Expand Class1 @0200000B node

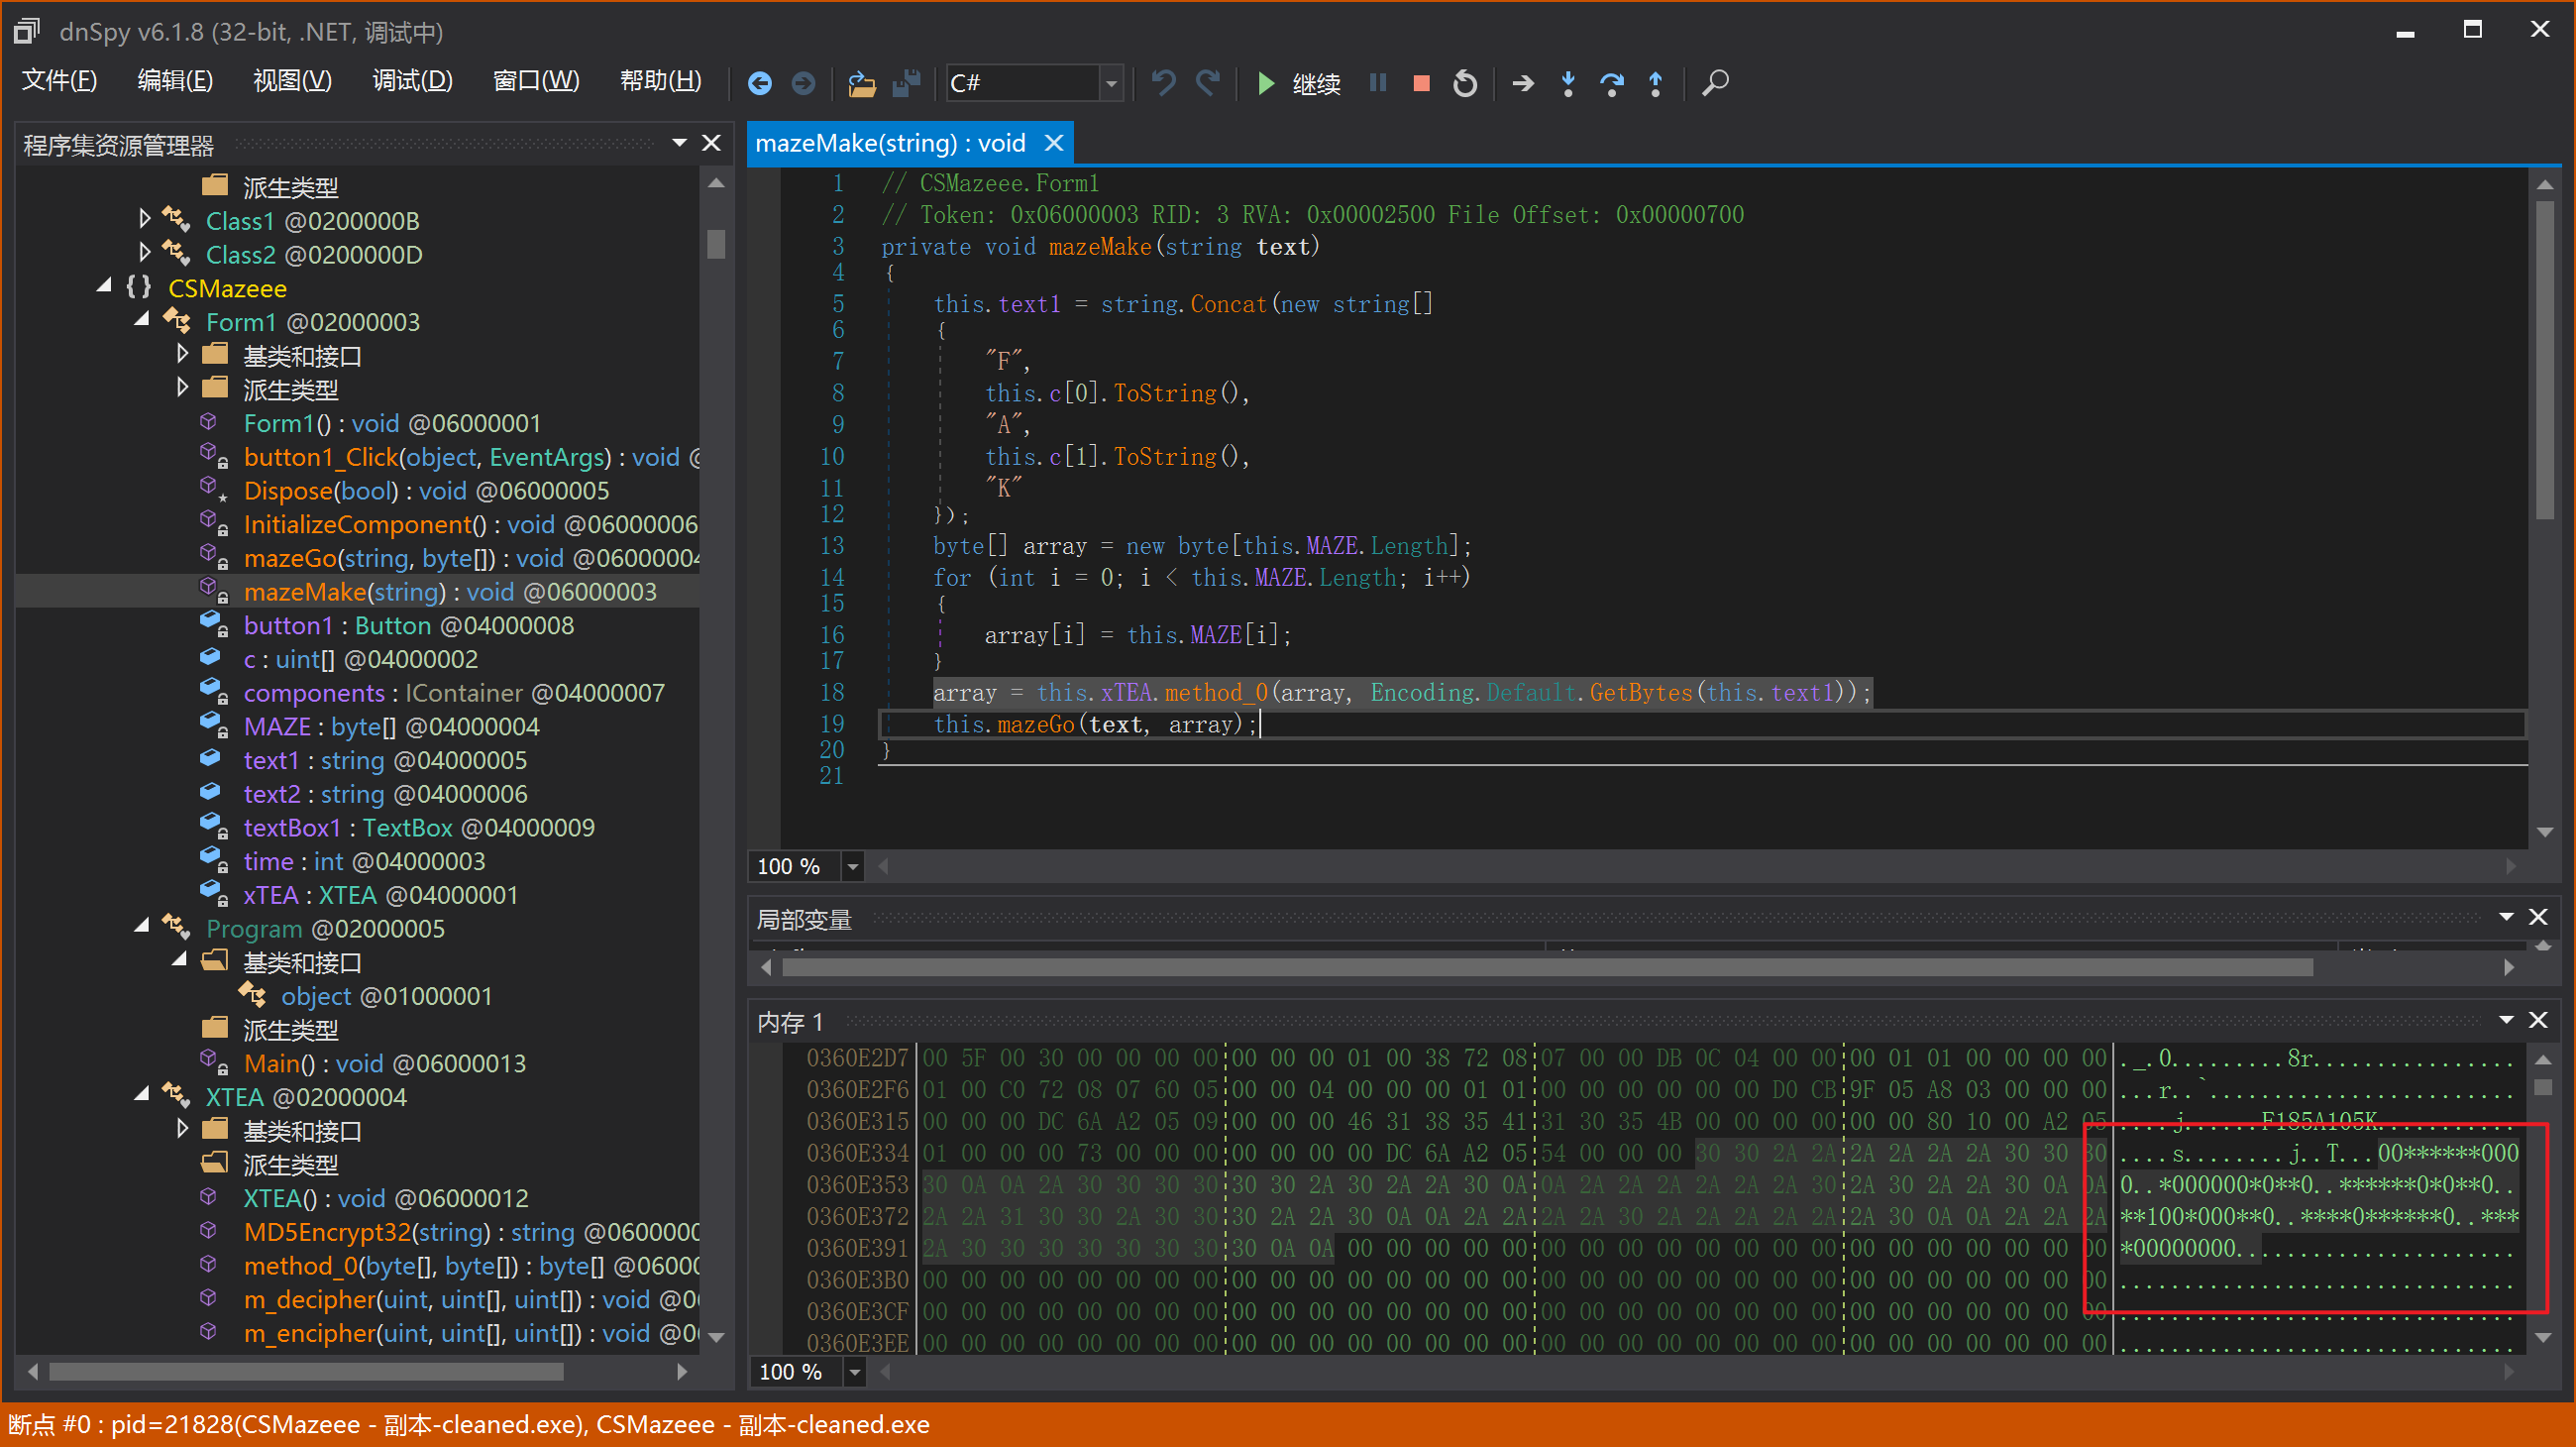click(x=144, y=218)
